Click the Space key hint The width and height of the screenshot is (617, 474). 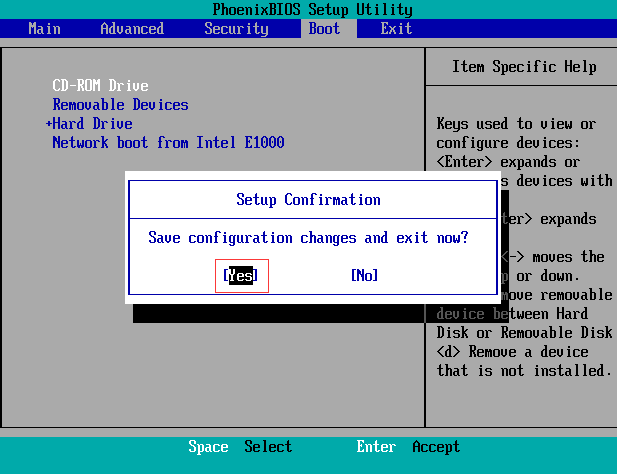coord(208,446)
